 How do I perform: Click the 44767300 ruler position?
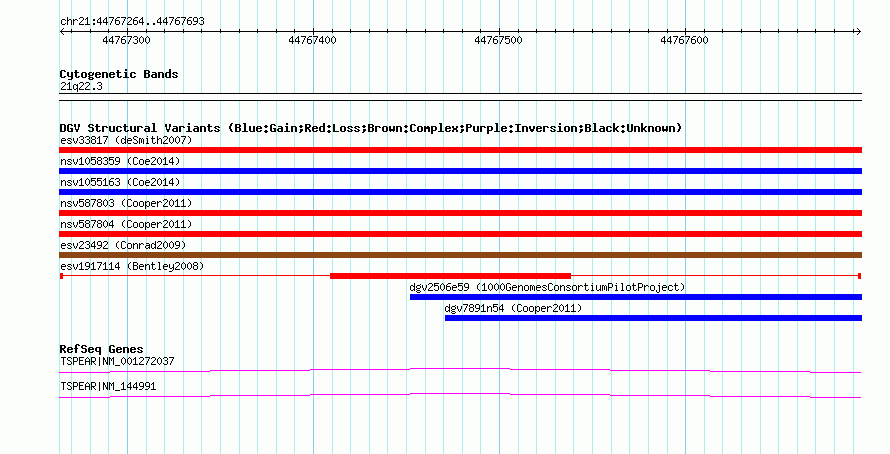click(127, 40)
